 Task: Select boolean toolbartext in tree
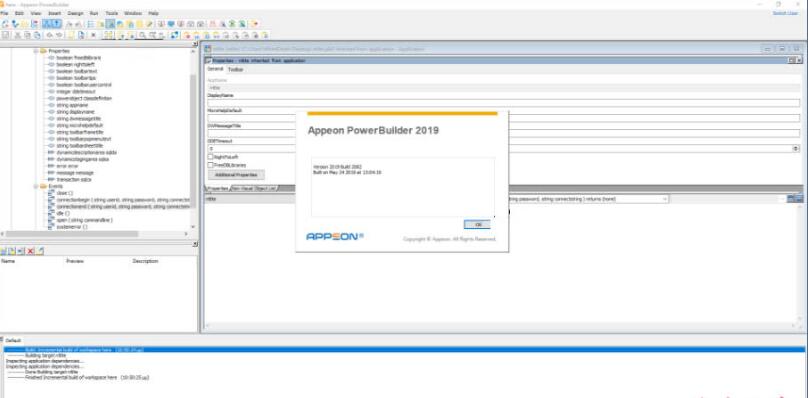click(x=76, y=71)
